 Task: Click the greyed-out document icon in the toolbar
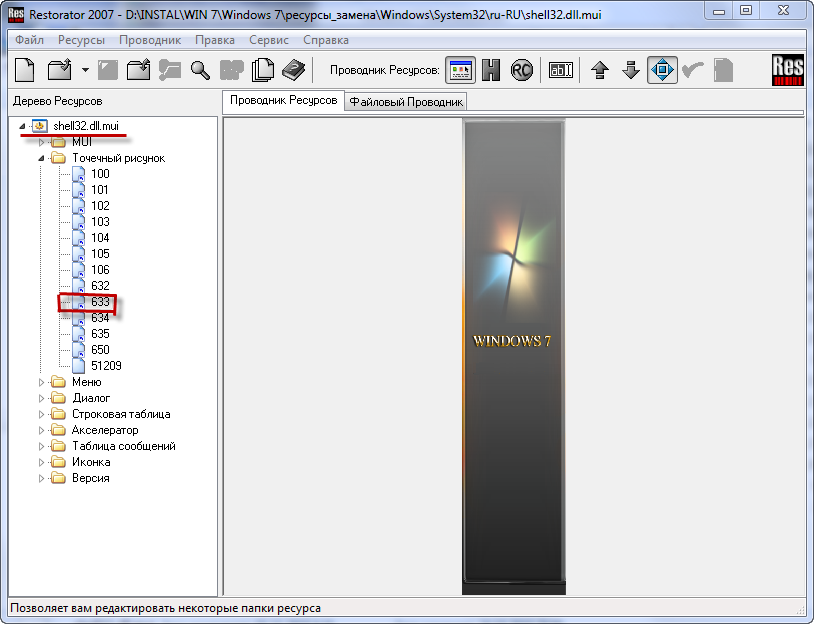pos(723,70)
